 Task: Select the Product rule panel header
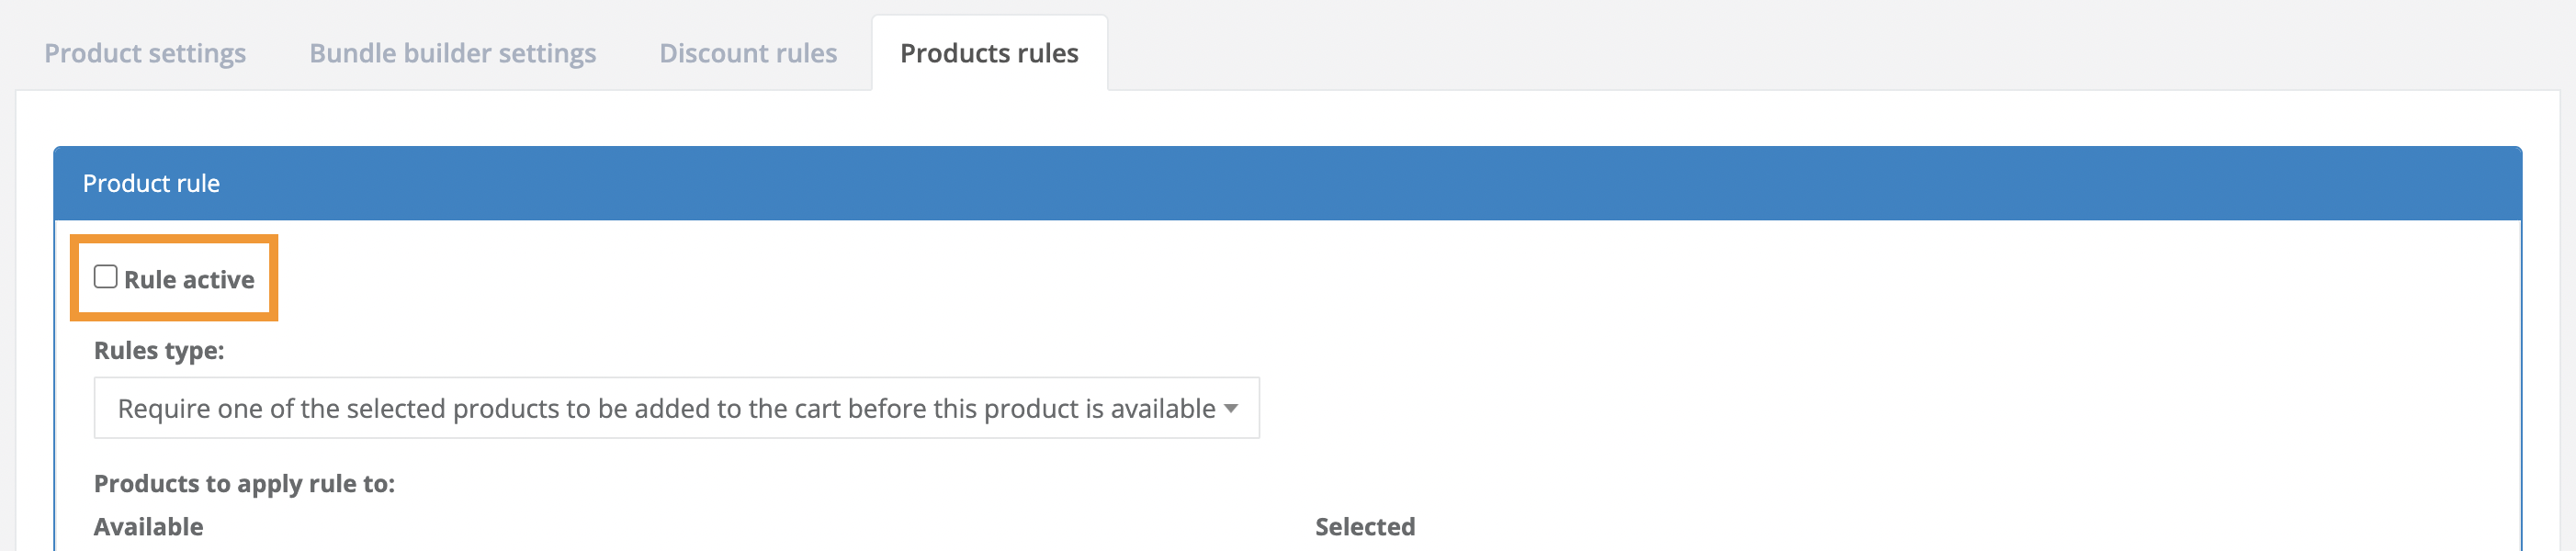[152, 183]
